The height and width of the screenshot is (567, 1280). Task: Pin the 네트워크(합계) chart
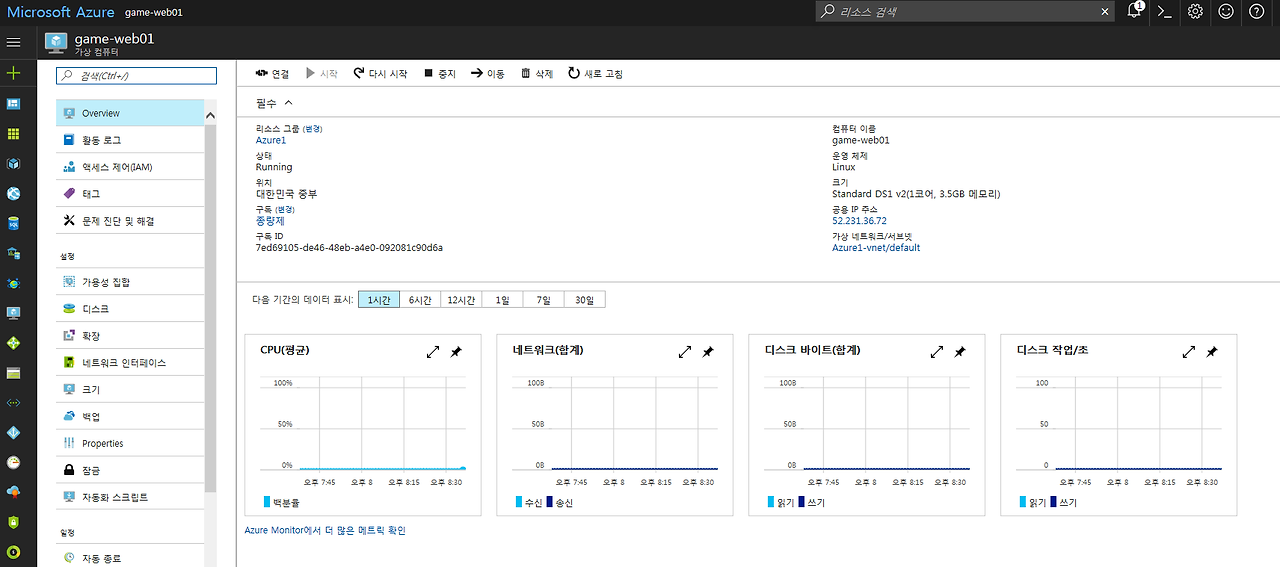click(708, 352)
